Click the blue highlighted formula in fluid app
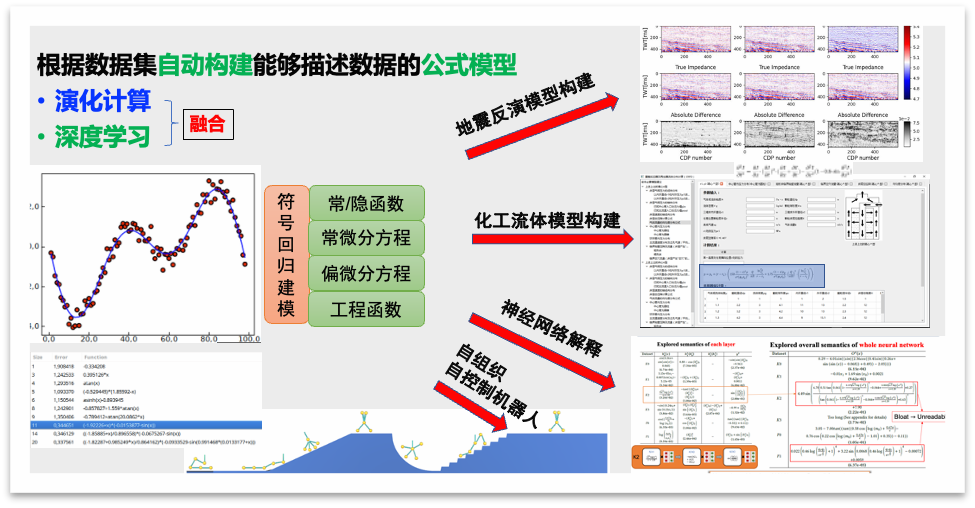The image size is (975, 508). (762, 277)
